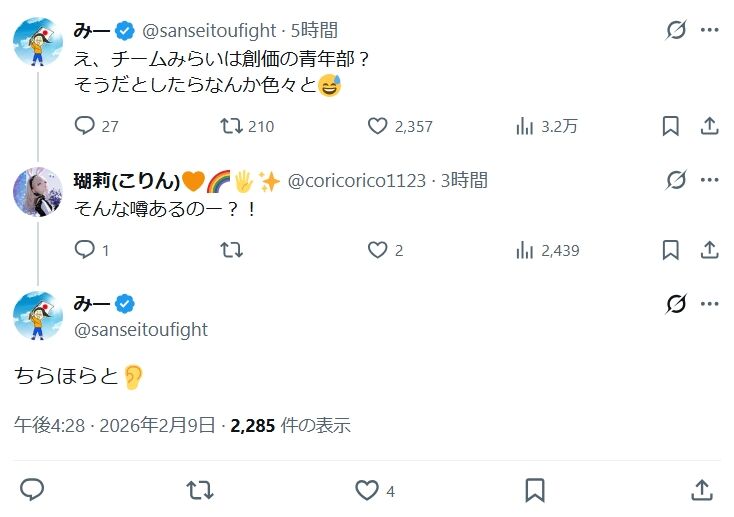Reply to the first tweet by みー
The image size is (734, 517).
tap(85, 126)
